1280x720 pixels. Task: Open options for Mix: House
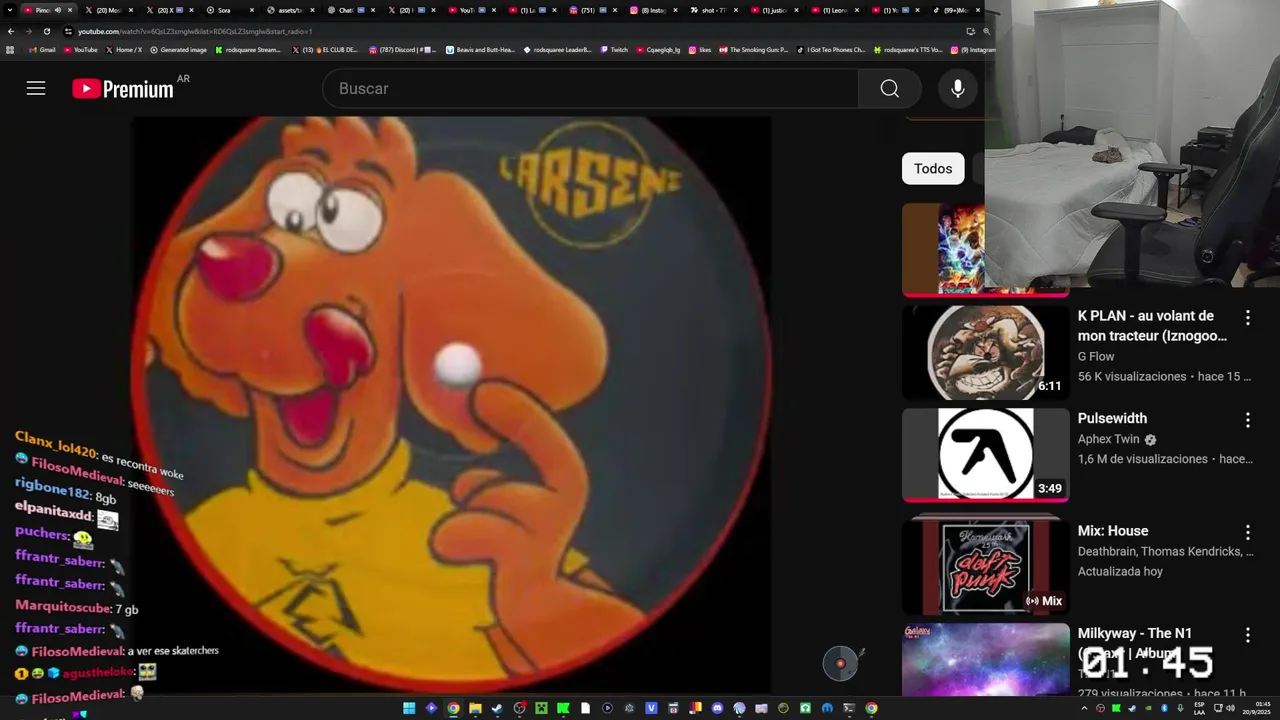pos(1247,532)
